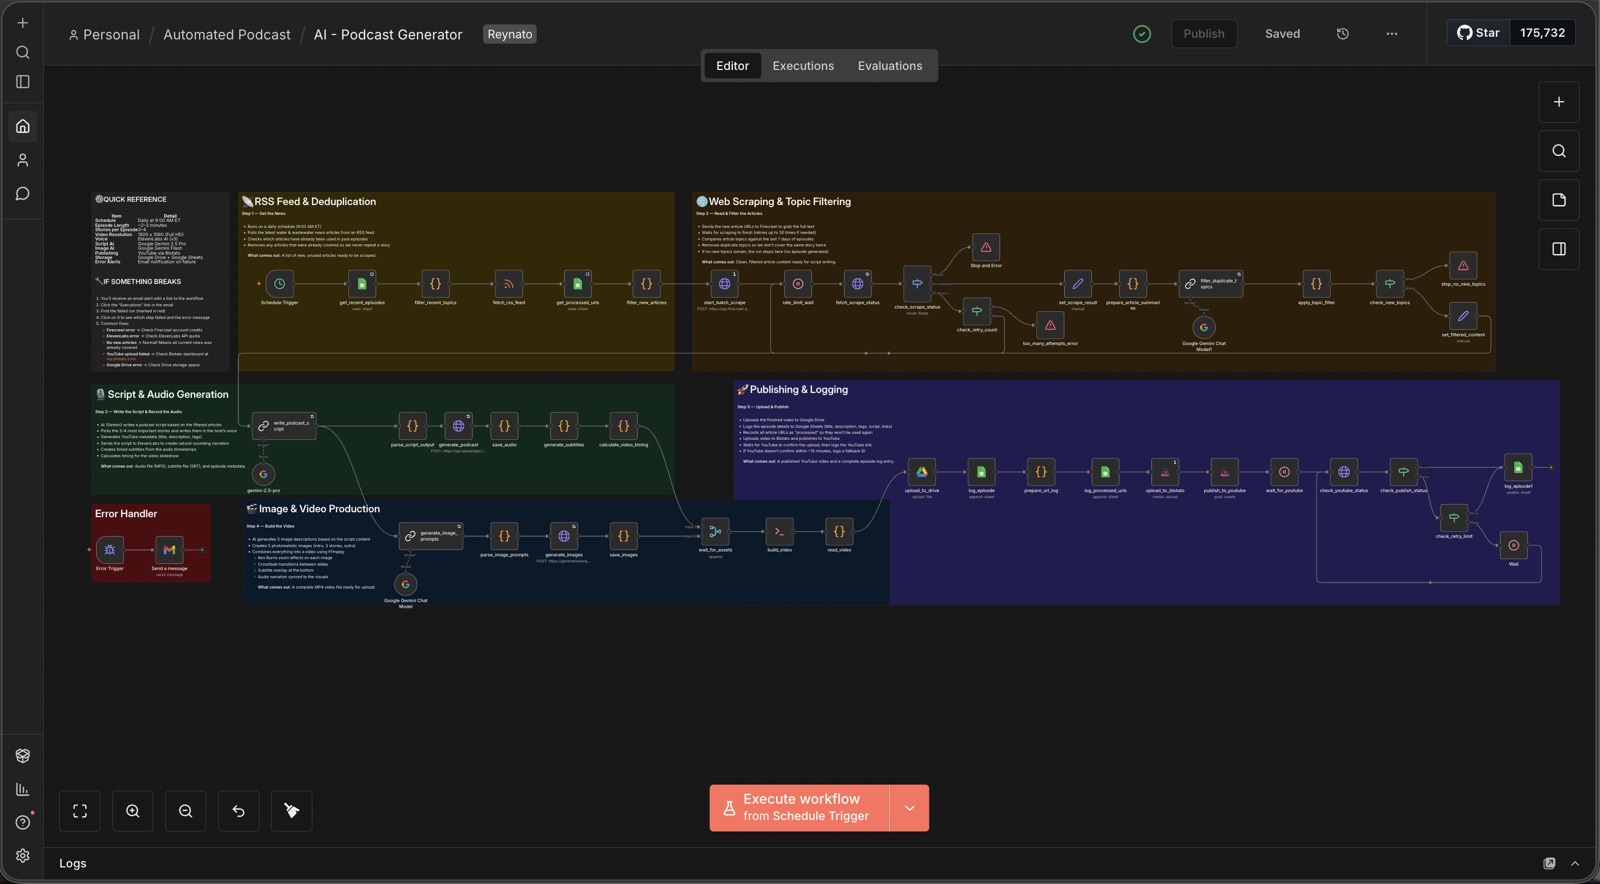Viewport: 1600px width, 884px height.
Task: Open templates cube icon in sidebar
Action: pyautogui.click(x=23, y=756)
